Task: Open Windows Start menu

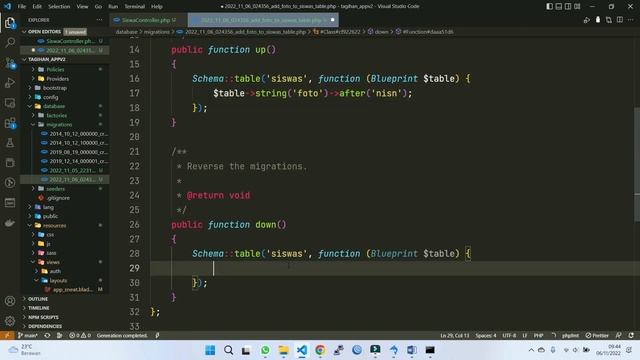Action: click(x=210, y=350)
